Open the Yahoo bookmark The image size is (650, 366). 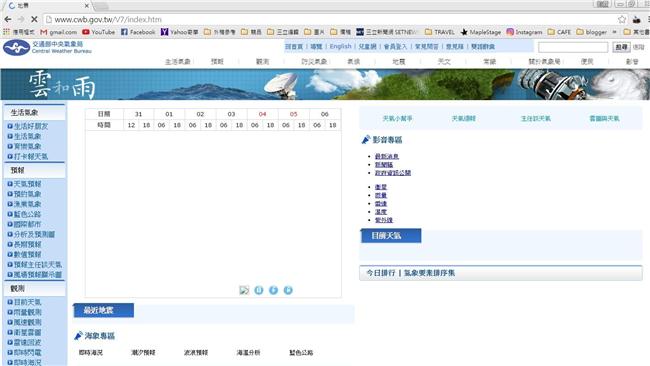click(179, 32)
